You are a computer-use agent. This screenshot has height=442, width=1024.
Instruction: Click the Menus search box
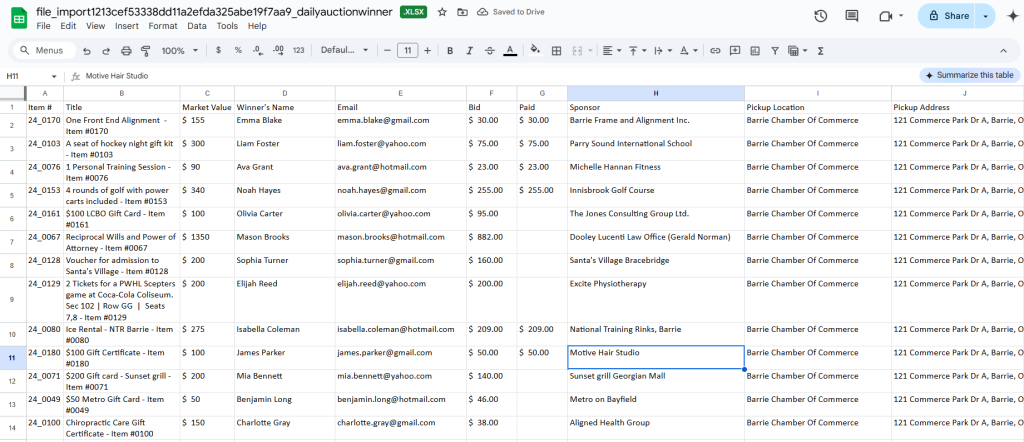[45, 50]
